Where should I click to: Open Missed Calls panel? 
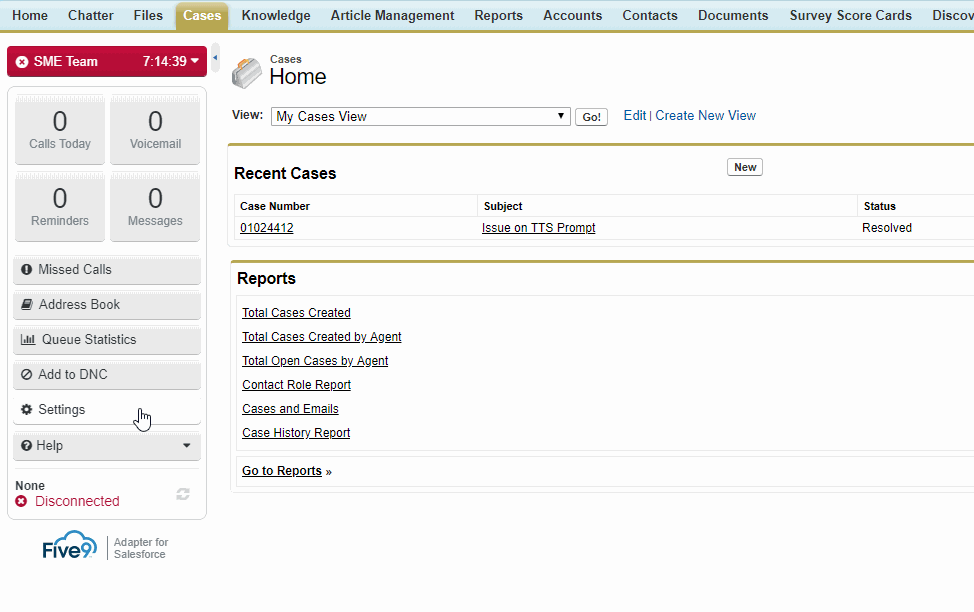coord(107,270)
